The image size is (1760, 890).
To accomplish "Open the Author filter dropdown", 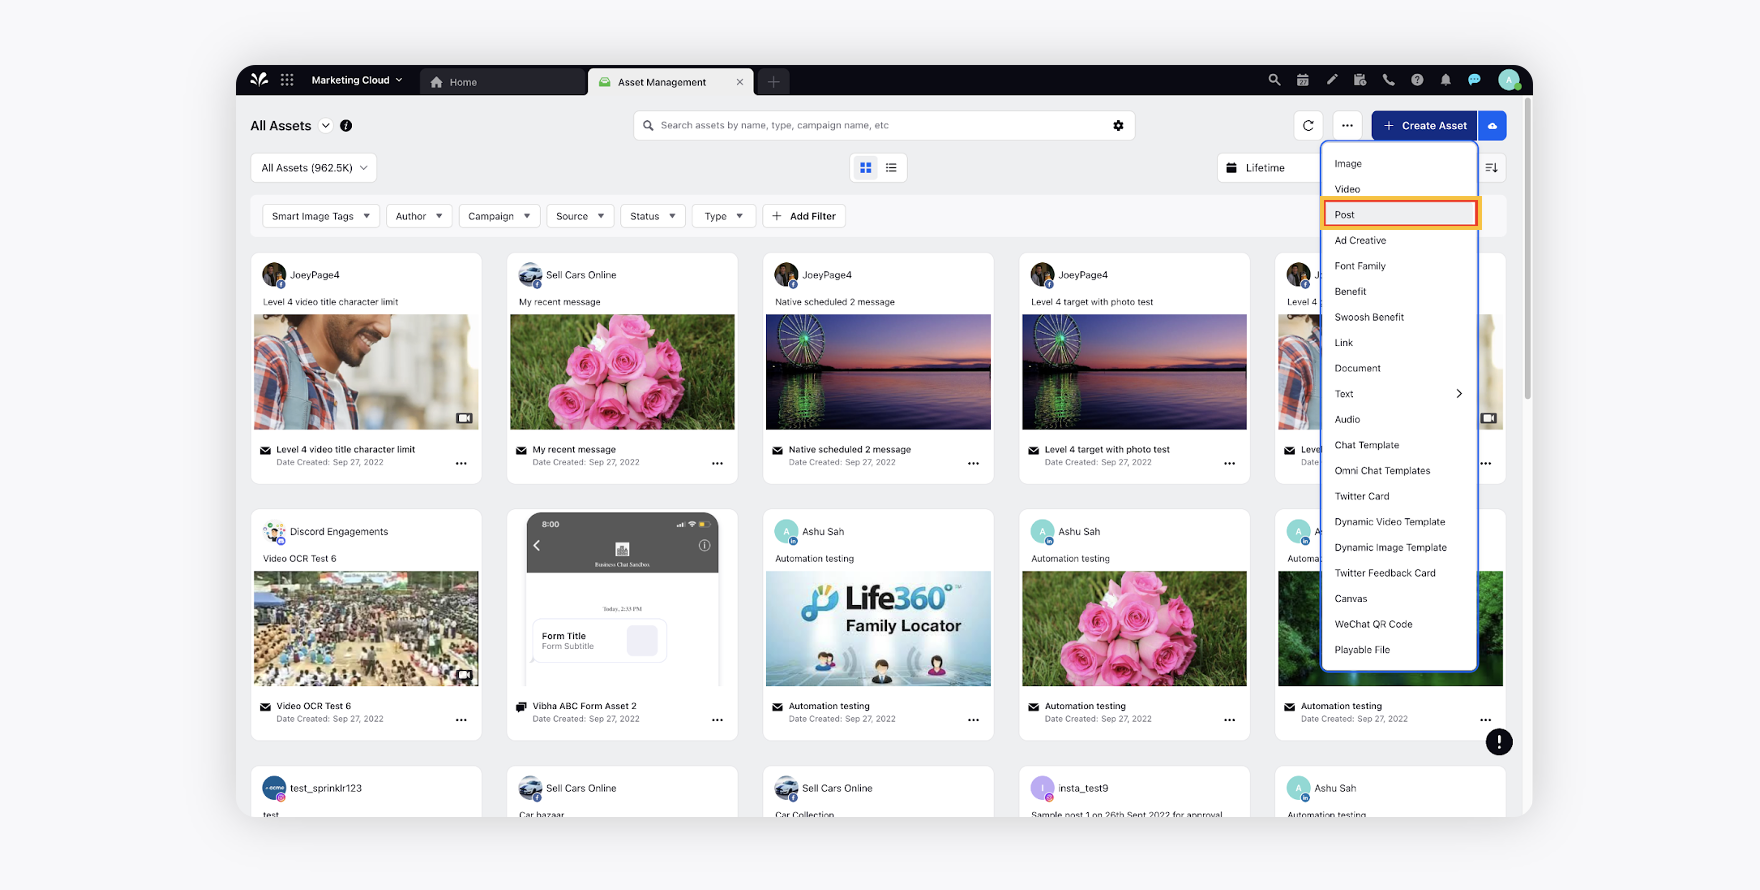I will pos(419,216).
